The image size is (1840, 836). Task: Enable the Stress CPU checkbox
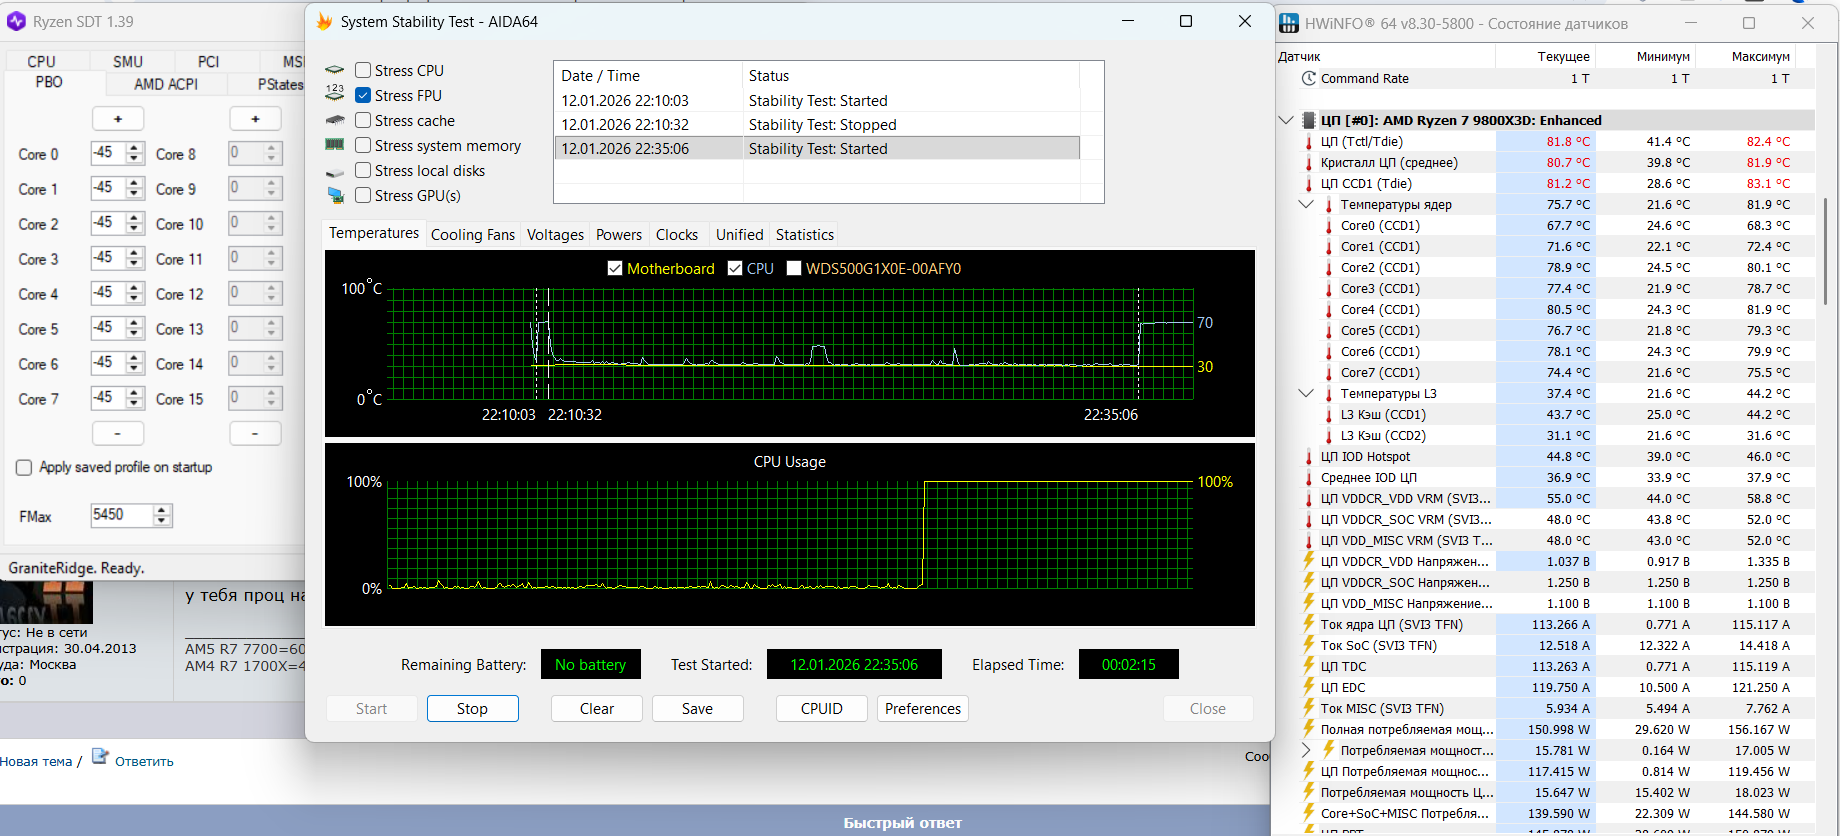point(363,70)
